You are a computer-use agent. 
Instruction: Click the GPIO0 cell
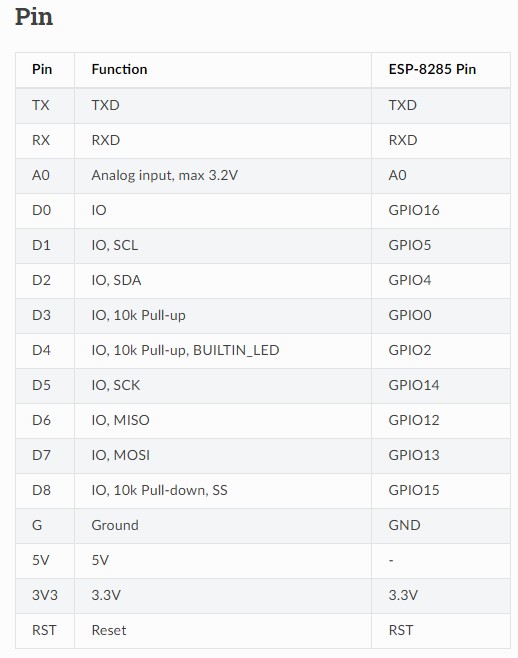441,316
